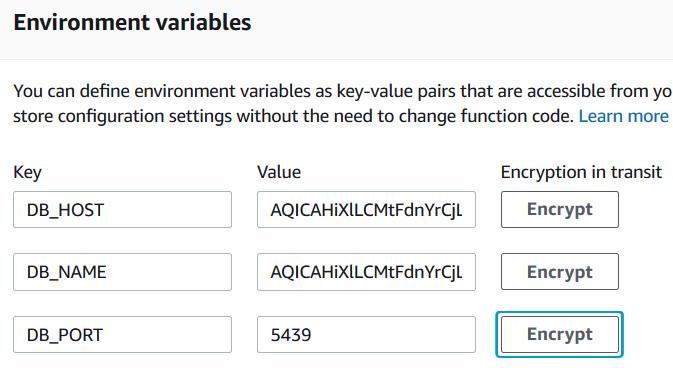Image resolution: width=673 pixels, height=368 pixels.
Task: Select the DB_NAME key field
Action: [122, 272]
